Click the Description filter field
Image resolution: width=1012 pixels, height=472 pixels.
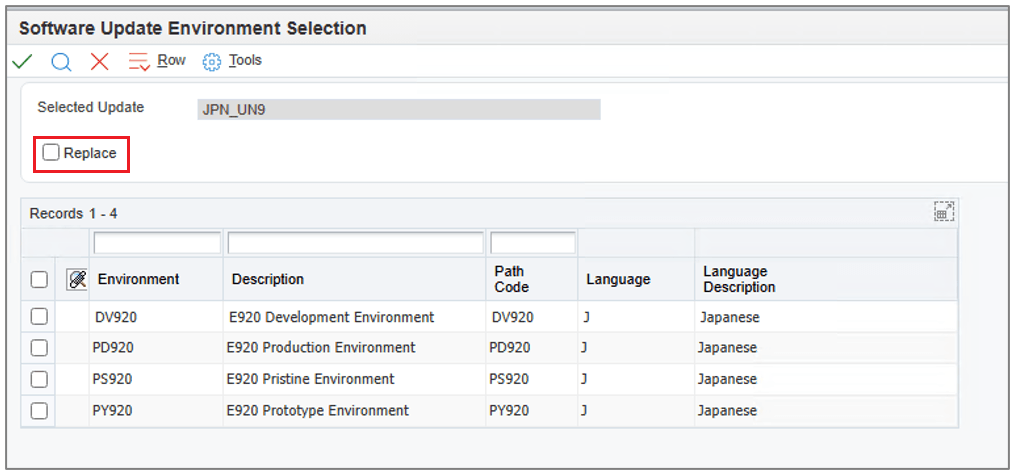(x=355, y=243)
